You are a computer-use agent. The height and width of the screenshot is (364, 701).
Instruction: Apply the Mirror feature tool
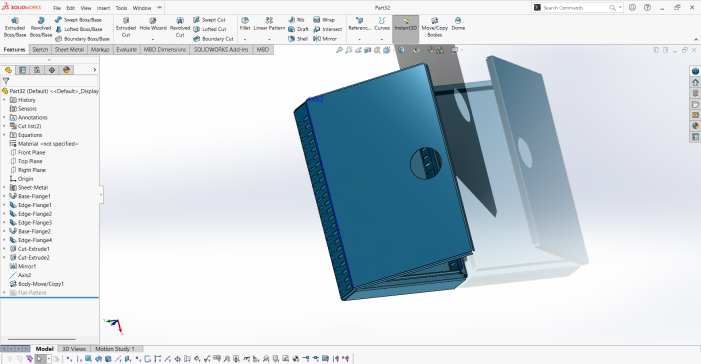click(x=325, y=39)
